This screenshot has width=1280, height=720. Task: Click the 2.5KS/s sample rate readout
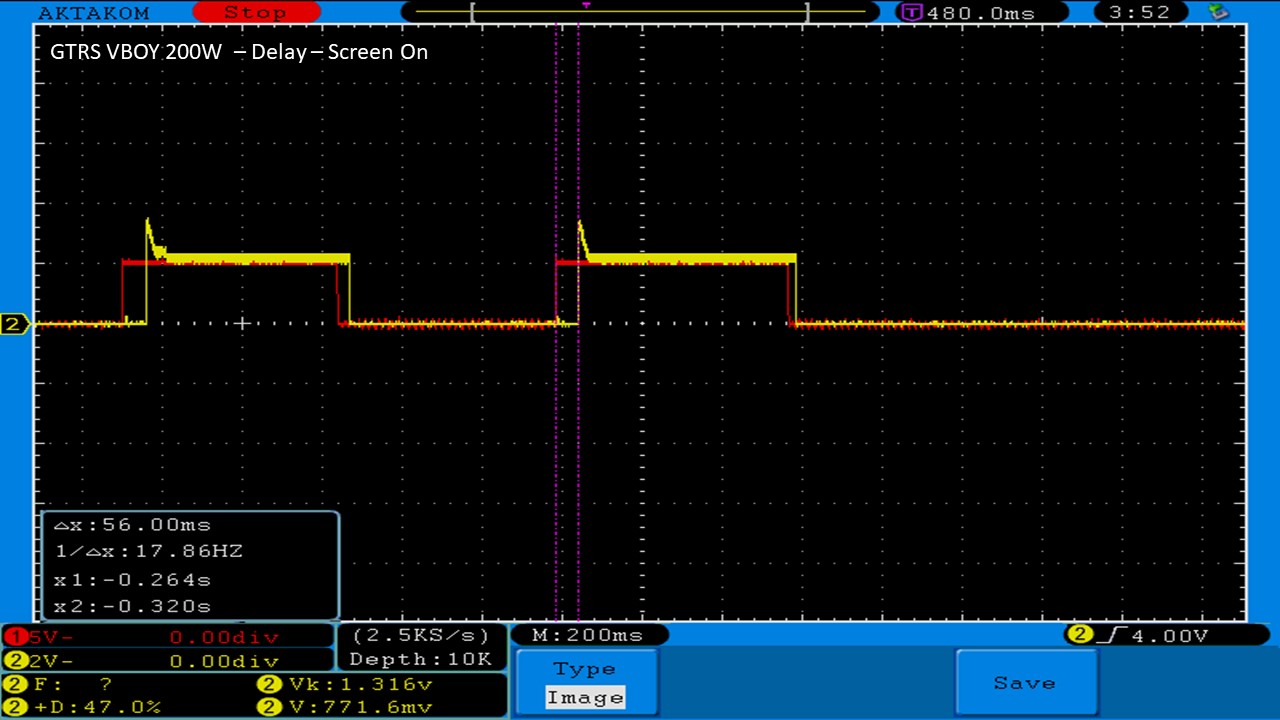(422, 635)
